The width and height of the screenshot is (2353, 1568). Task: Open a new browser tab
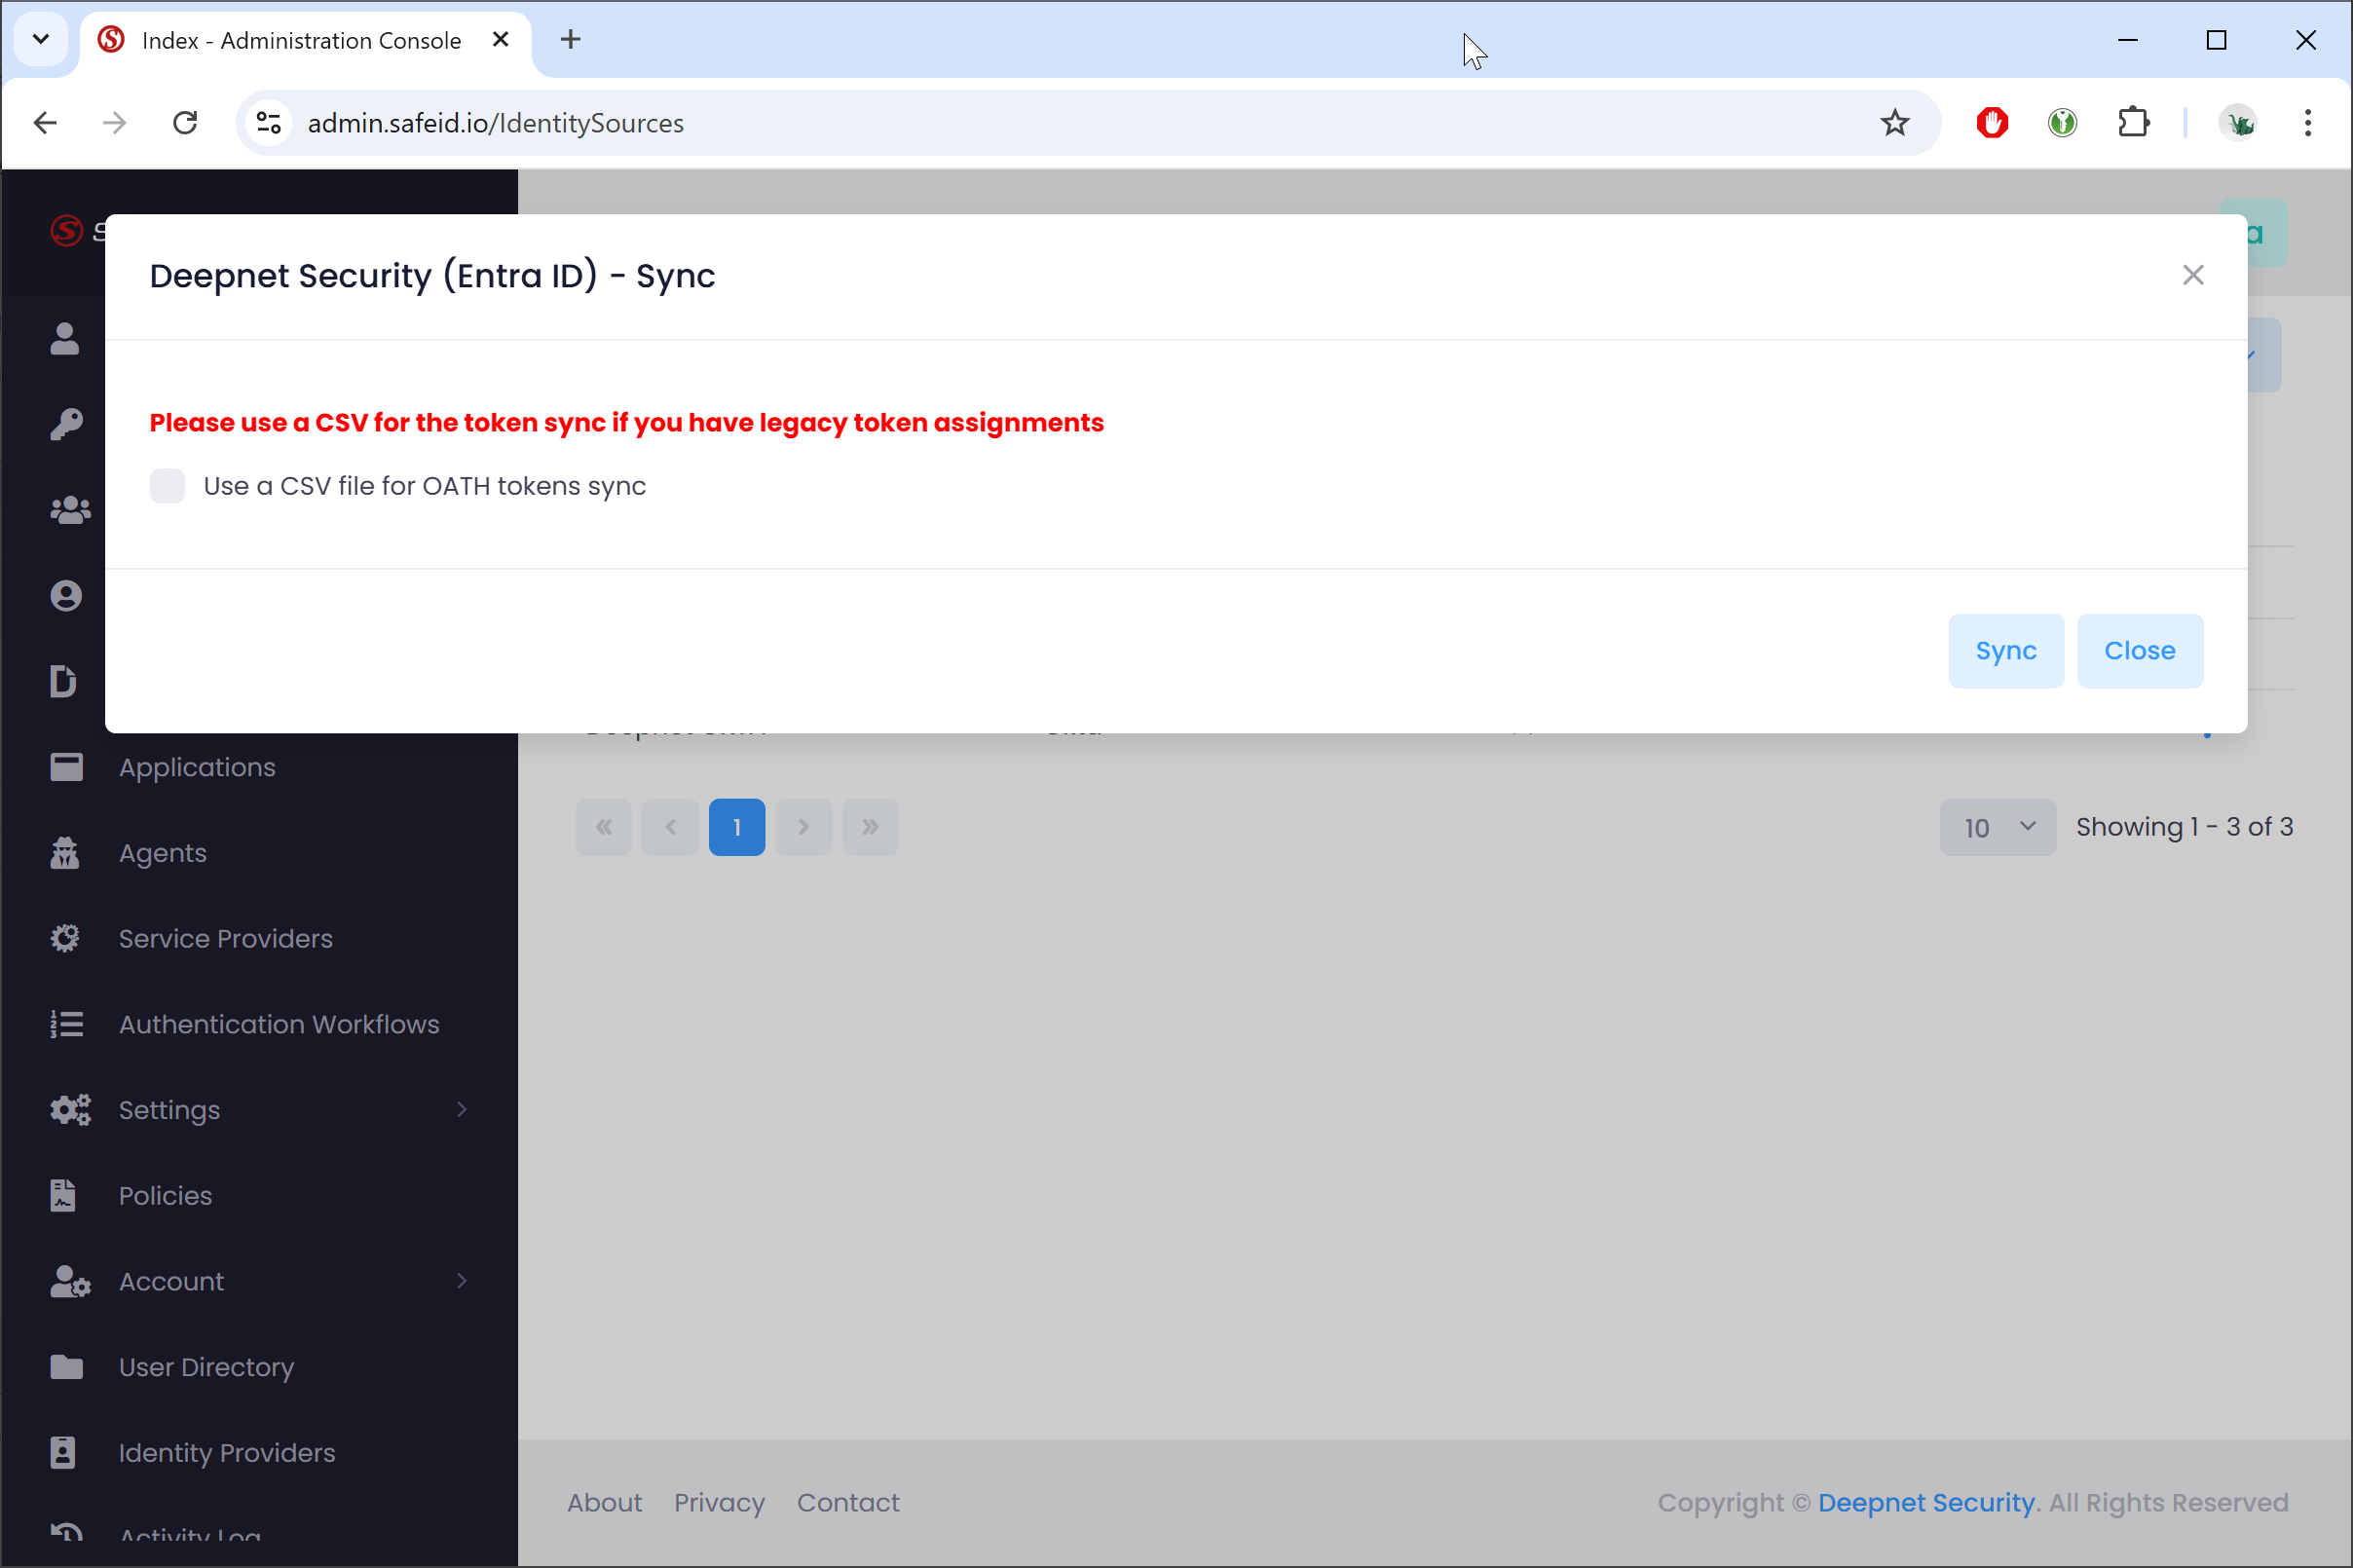click(x=571, y=40)
